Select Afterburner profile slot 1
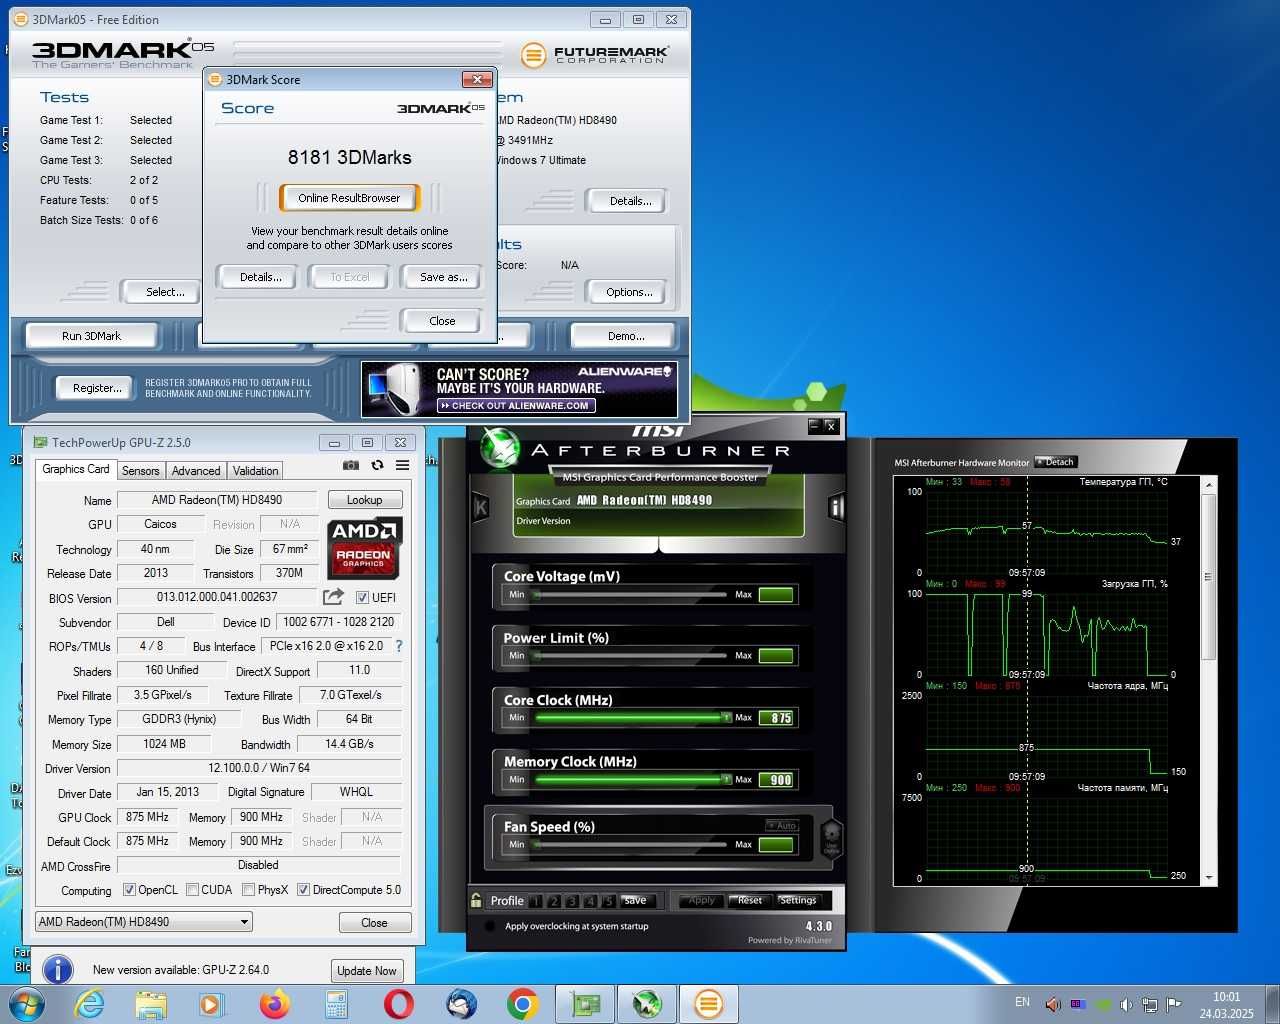This screenshot has height=1024, width=1280. (536, 901)
